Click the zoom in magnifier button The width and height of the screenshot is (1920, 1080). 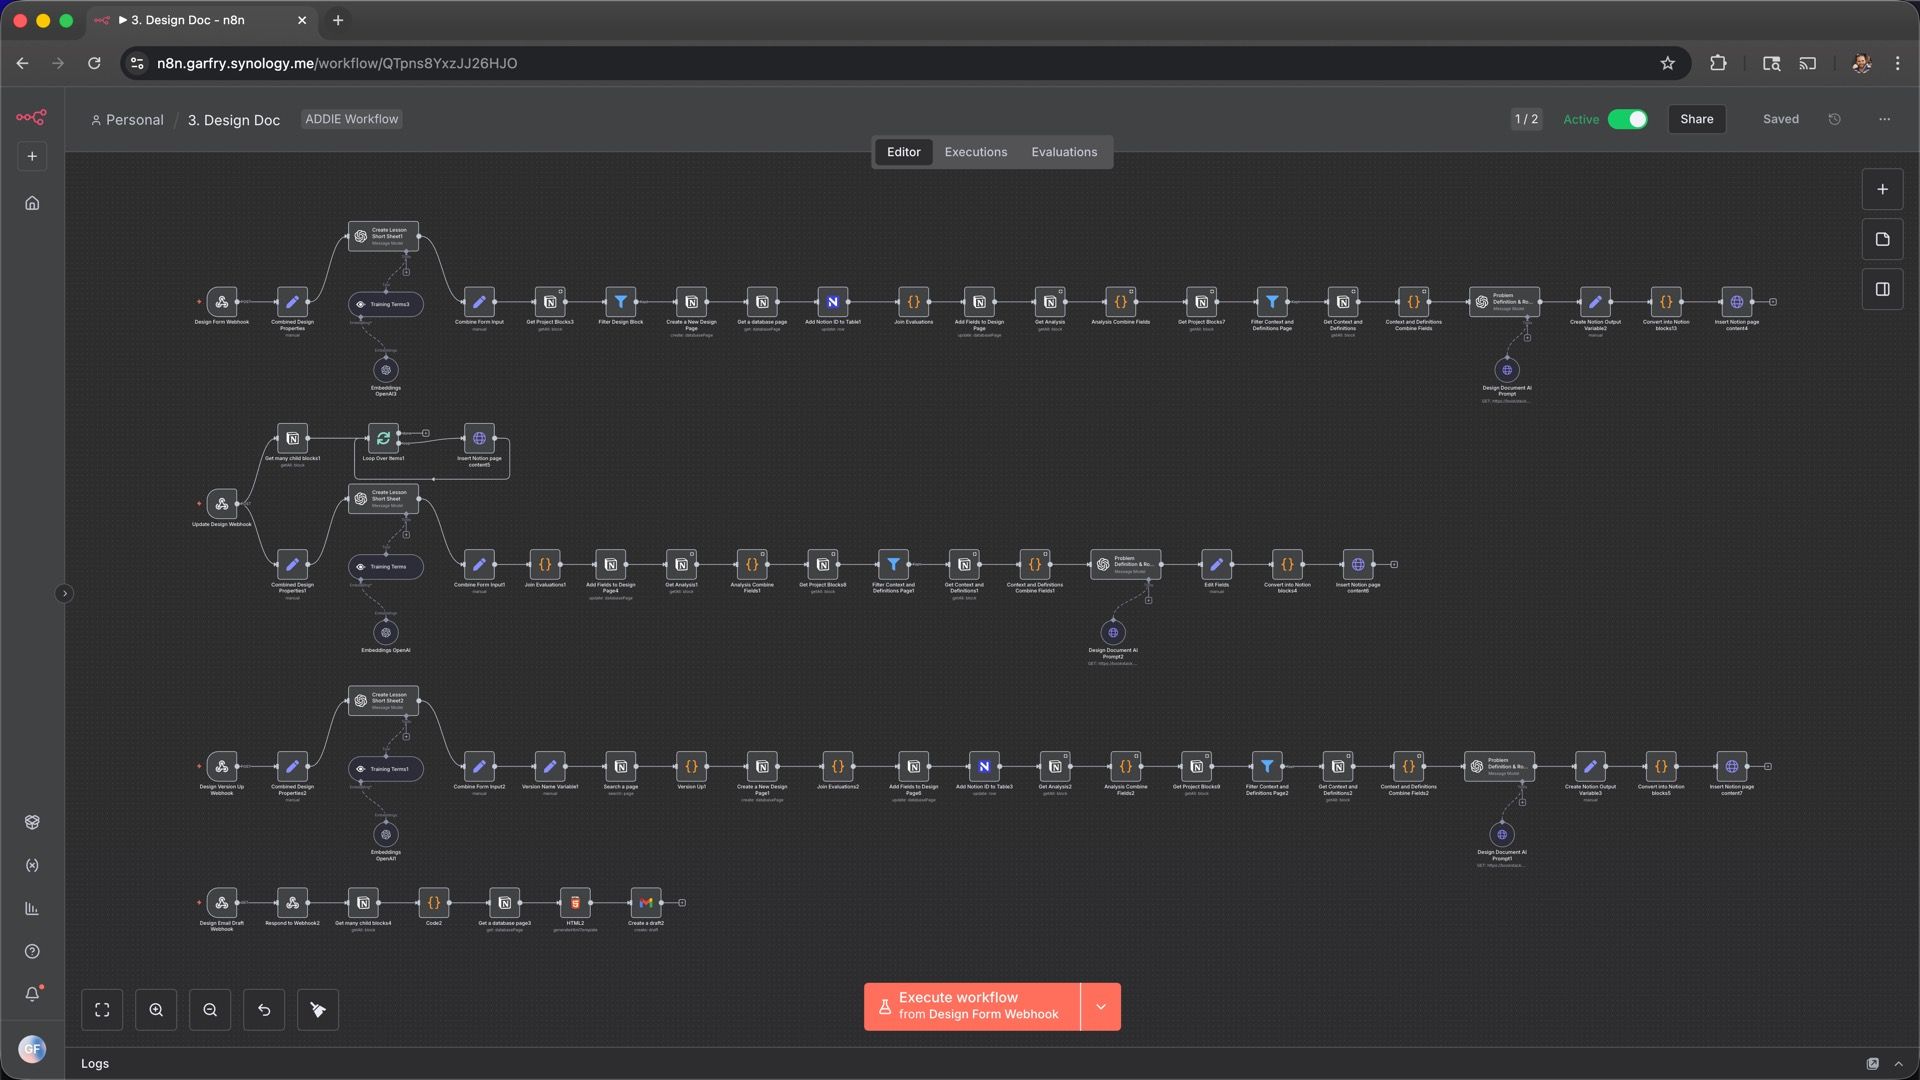point(156,1010)
